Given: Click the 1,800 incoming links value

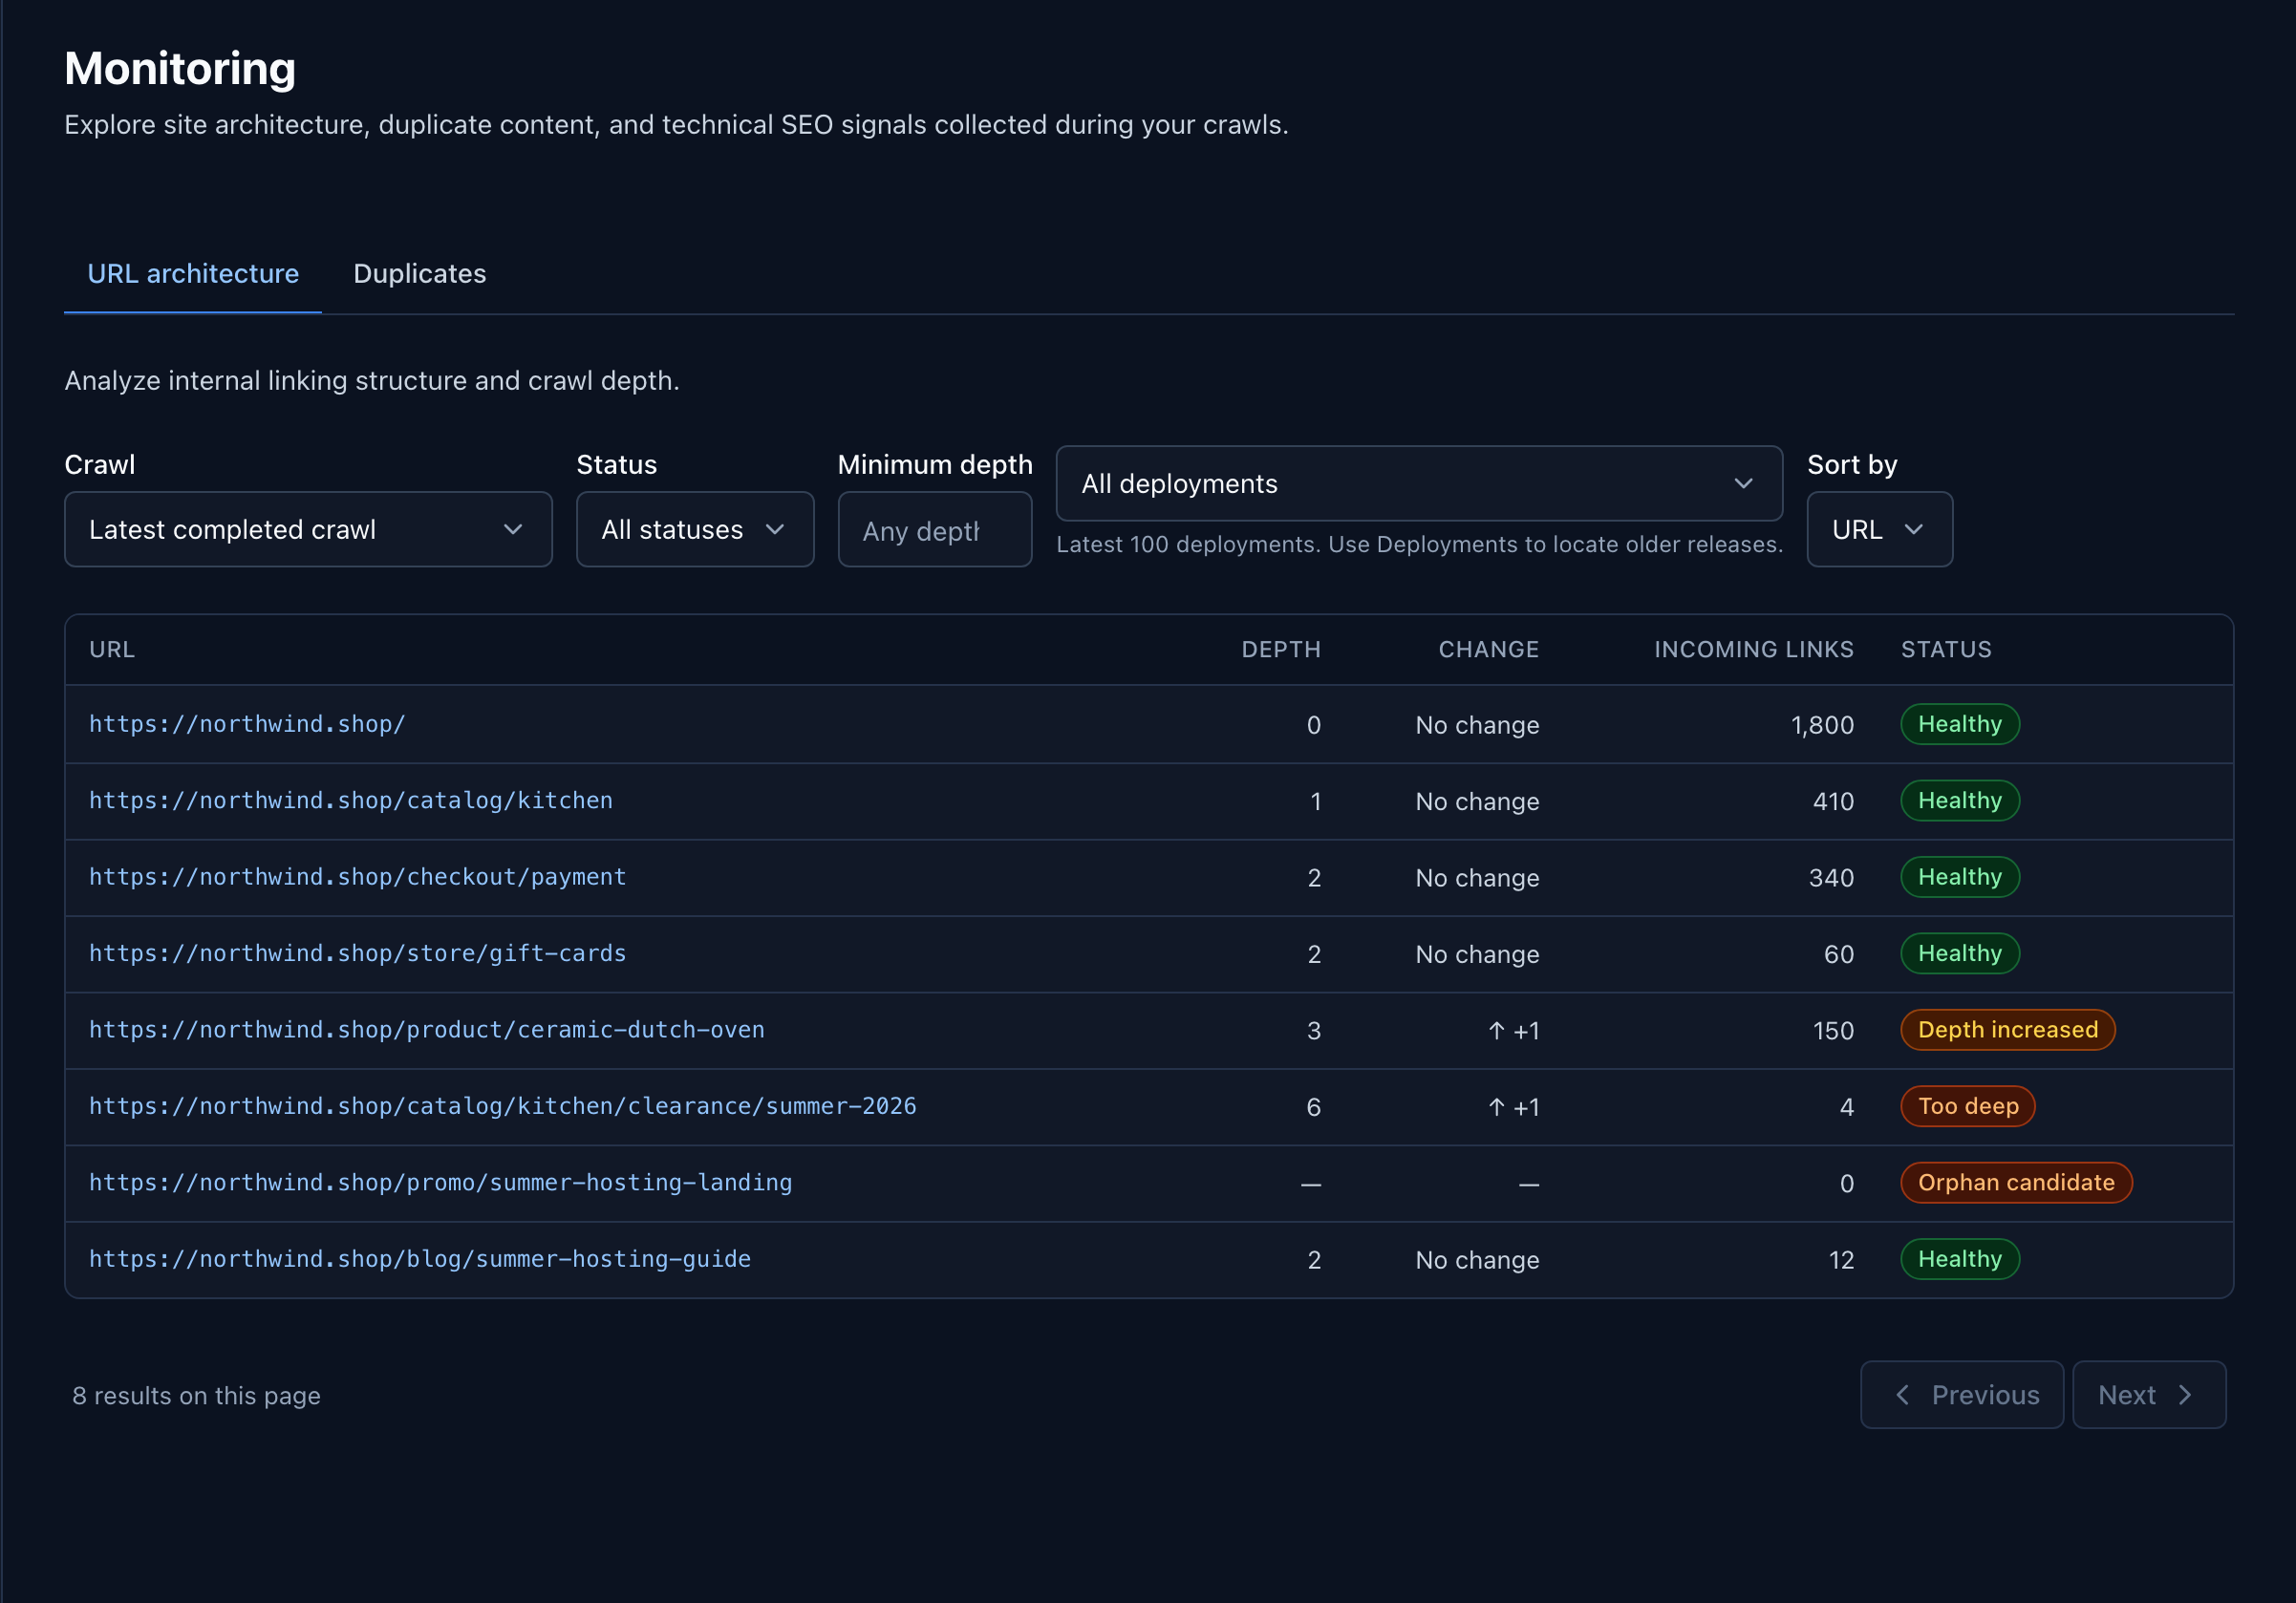Looking at the screenshot, I should click(1822, 725).
